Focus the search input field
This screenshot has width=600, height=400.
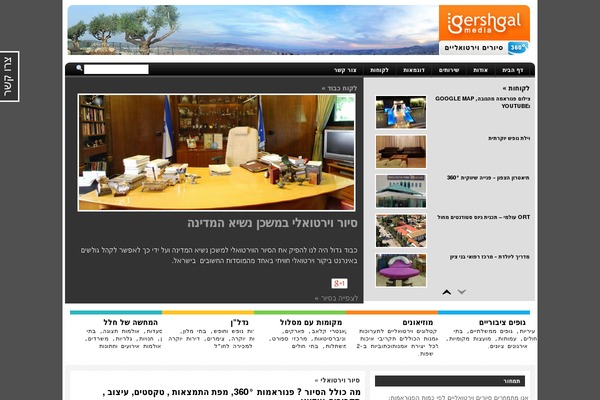[116, 69]
